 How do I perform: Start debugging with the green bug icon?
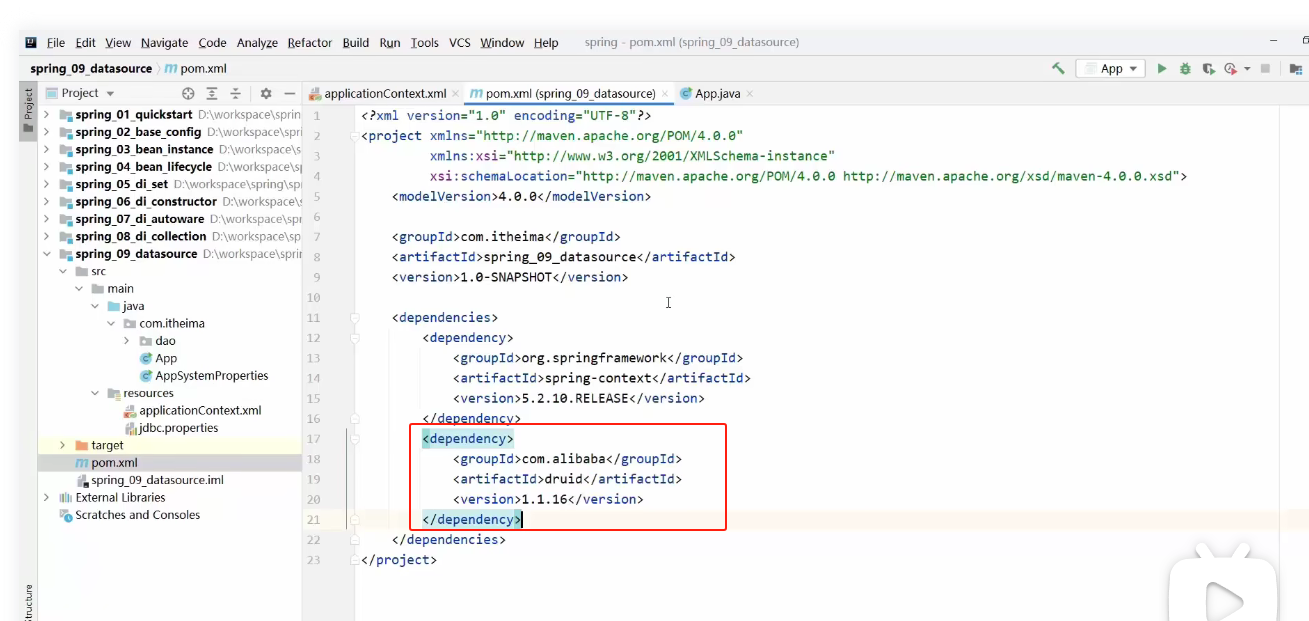[1185, 69]
